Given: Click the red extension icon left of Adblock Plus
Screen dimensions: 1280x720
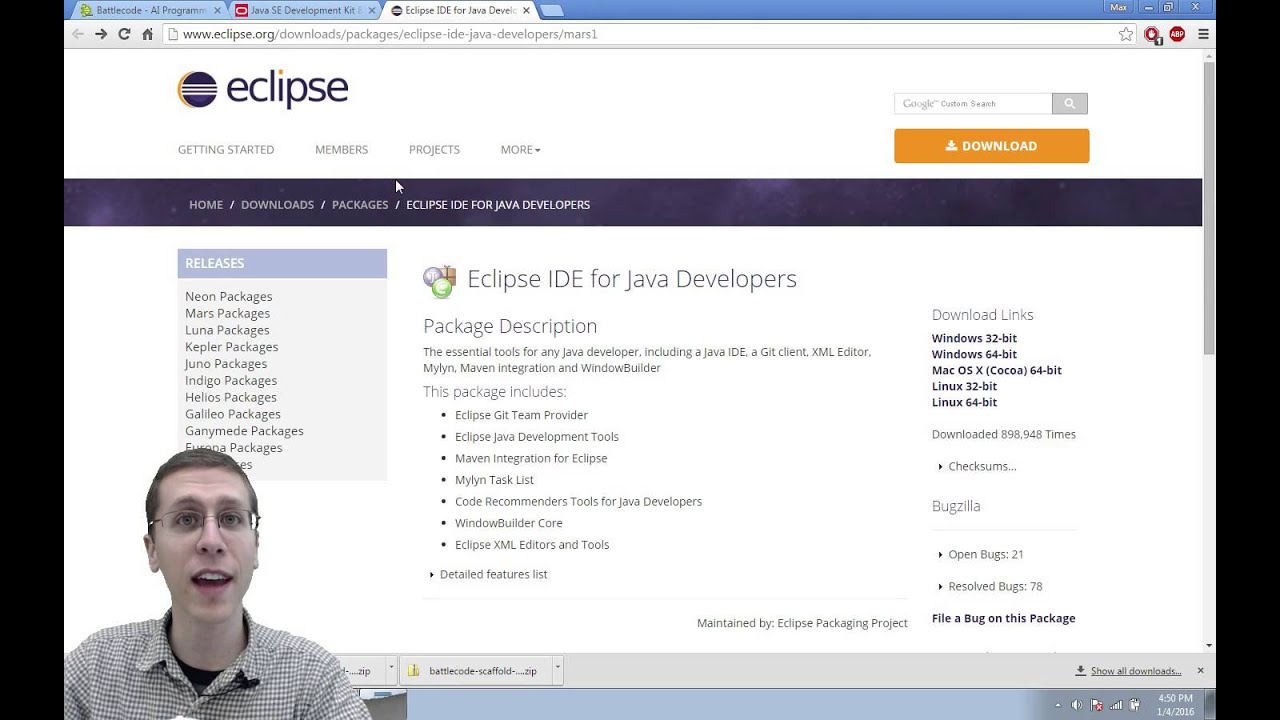Looking at the screenshot, I should (x=1152, y=34).
